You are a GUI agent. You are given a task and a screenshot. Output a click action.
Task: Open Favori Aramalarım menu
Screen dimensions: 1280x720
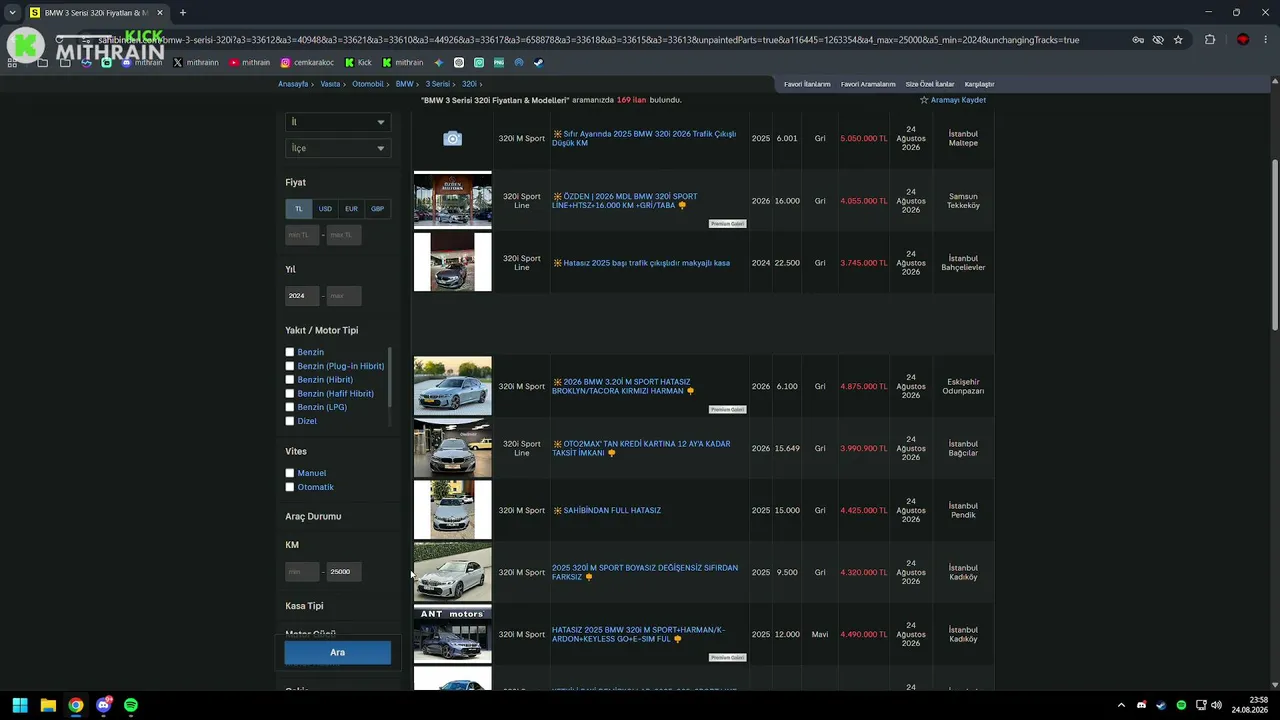[x=868, y=84]
